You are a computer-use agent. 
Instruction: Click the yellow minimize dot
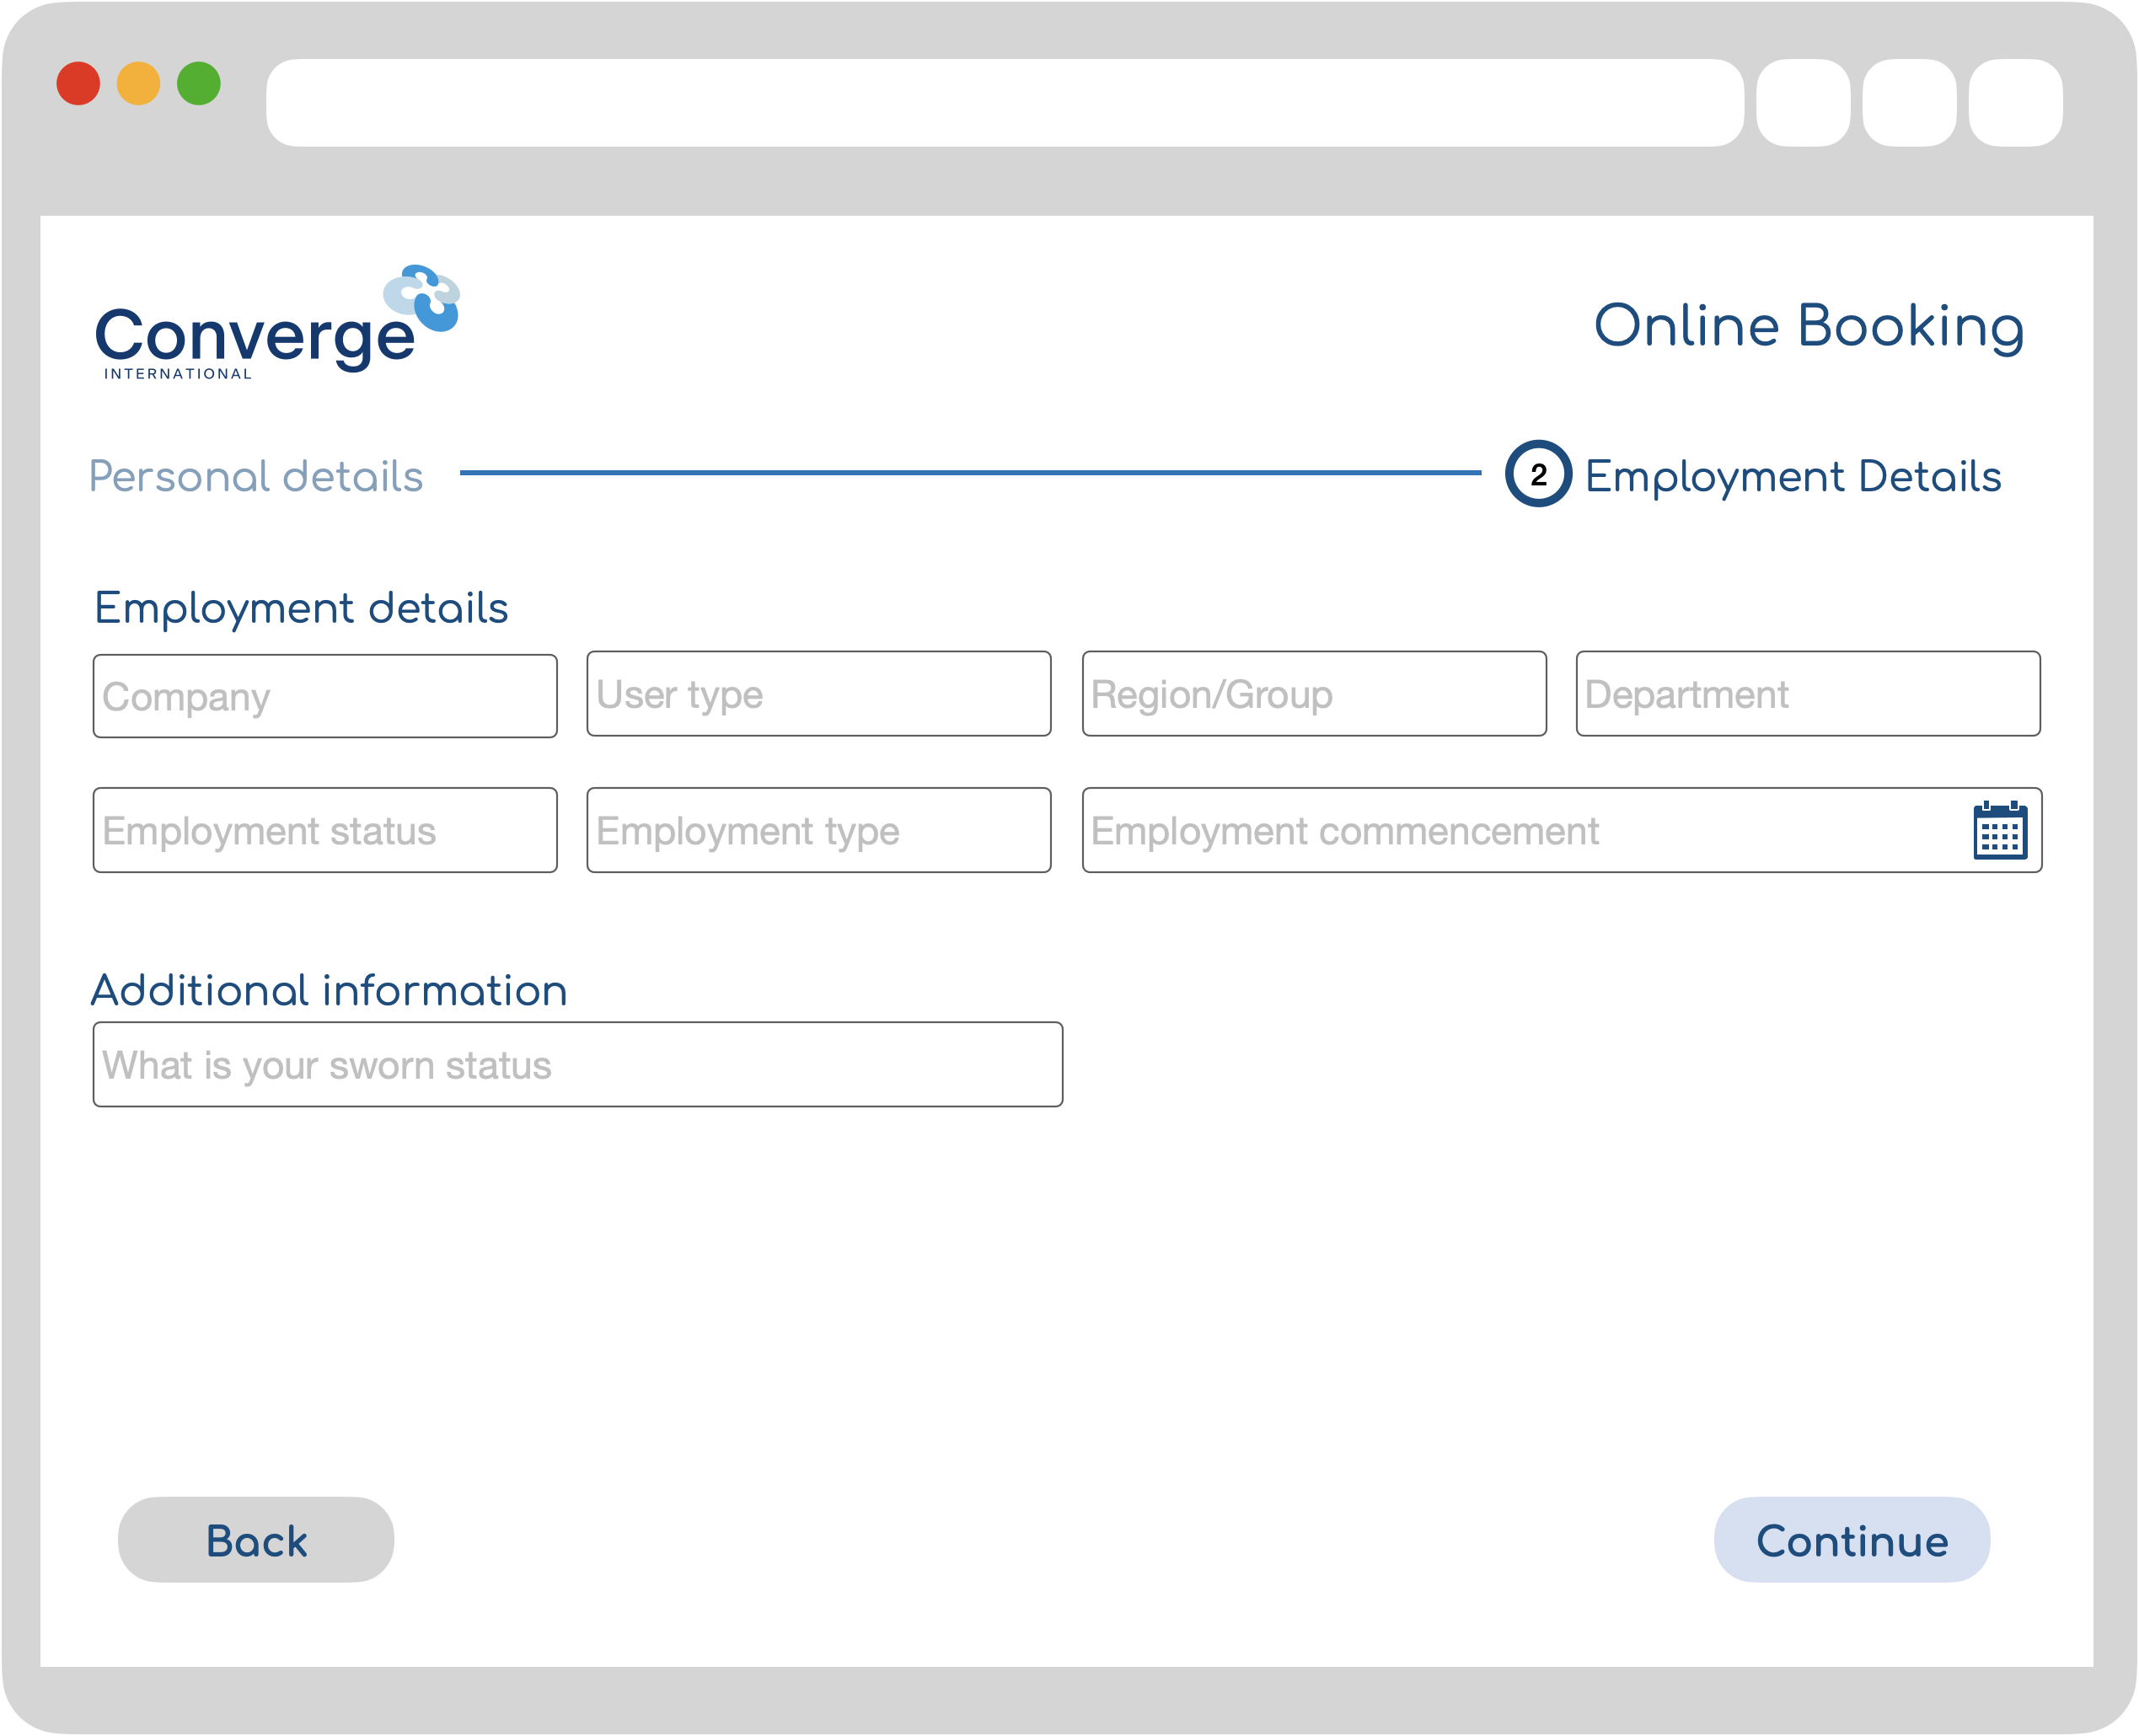[x=138, y=83]
